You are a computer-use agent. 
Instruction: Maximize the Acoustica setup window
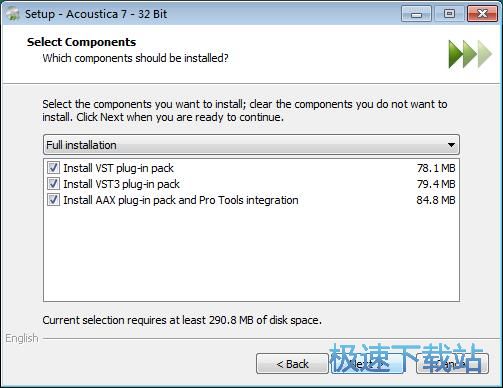point(449,14)
